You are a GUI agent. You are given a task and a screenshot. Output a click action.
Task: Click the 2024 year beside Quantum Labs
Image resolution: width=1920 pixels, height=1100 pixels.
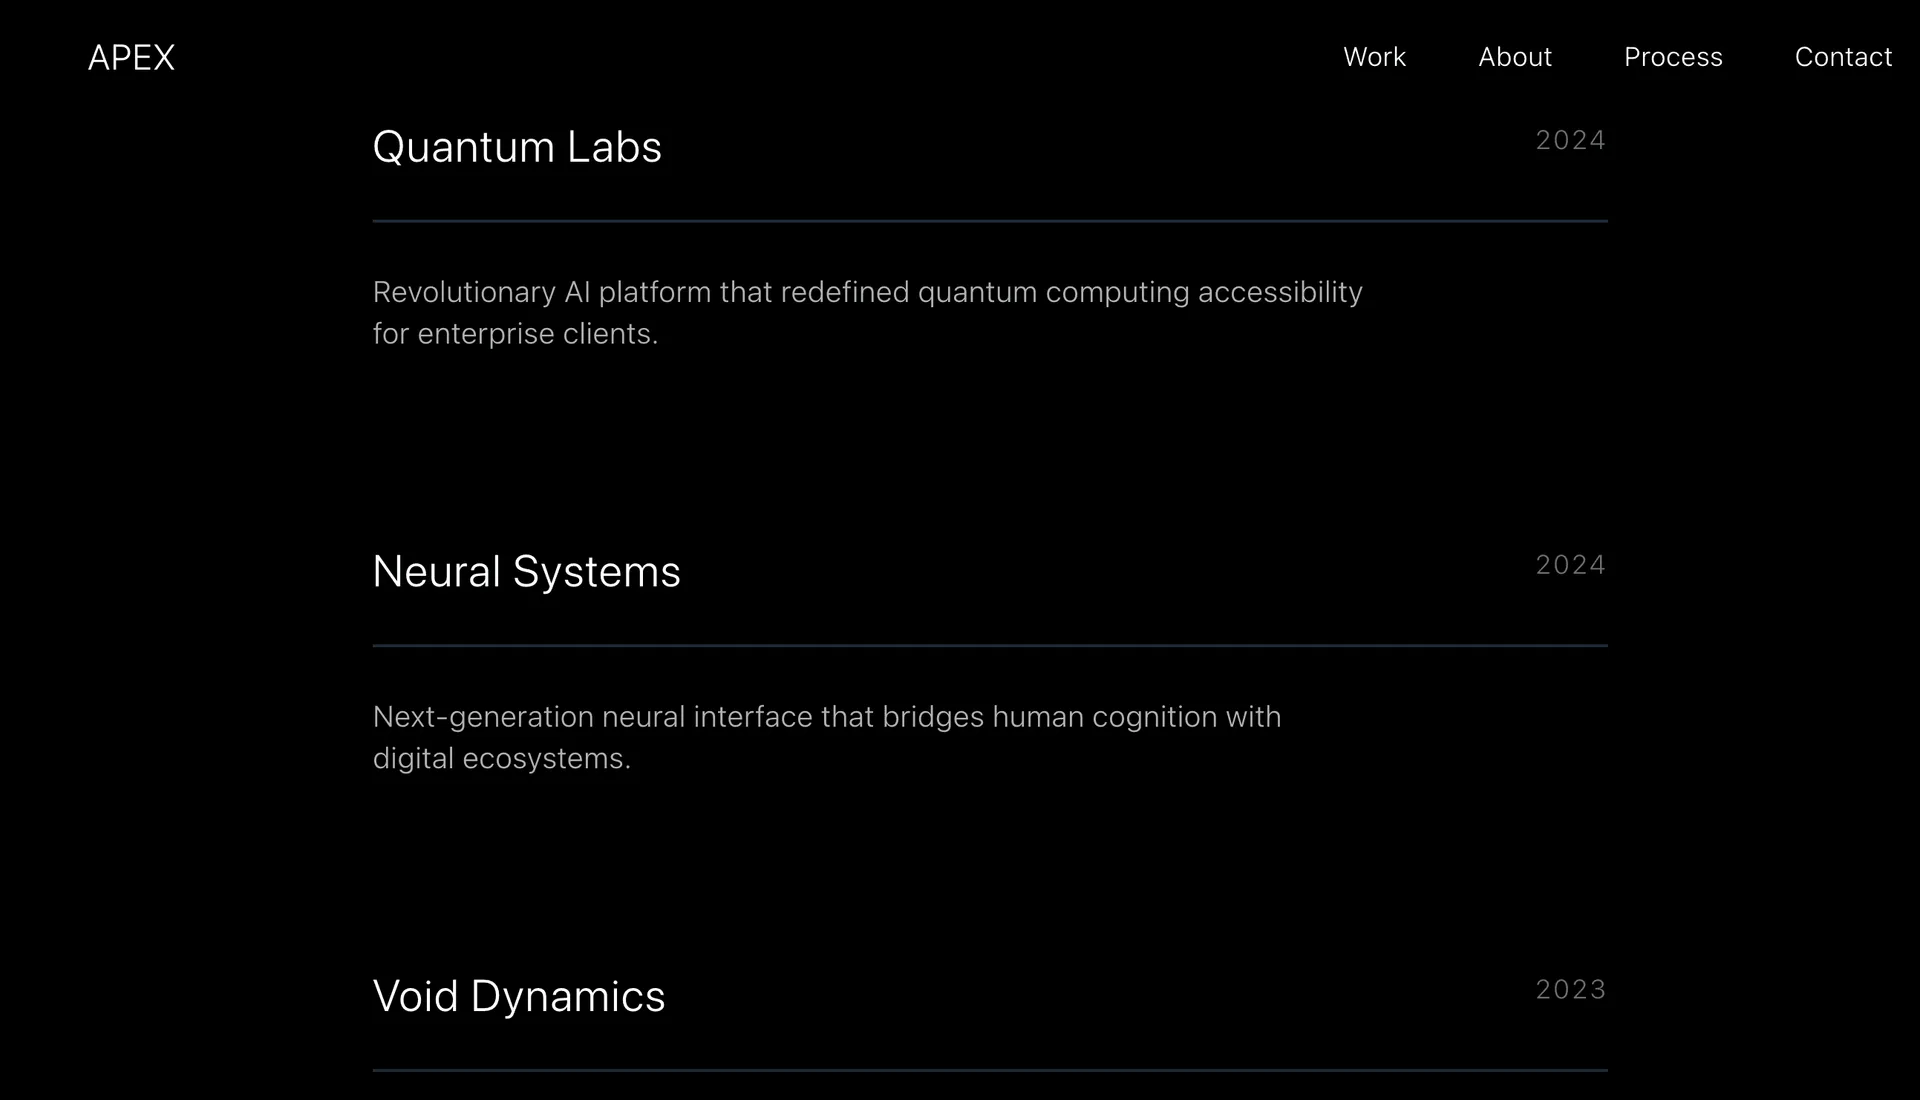click(1570, 140)
